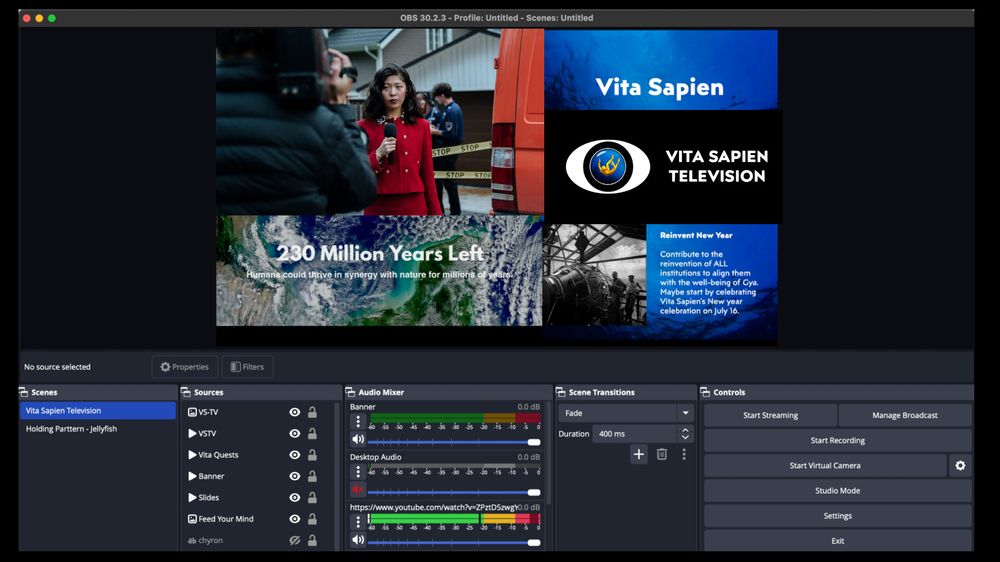Click lock icon for Banner source

(312, 477)
